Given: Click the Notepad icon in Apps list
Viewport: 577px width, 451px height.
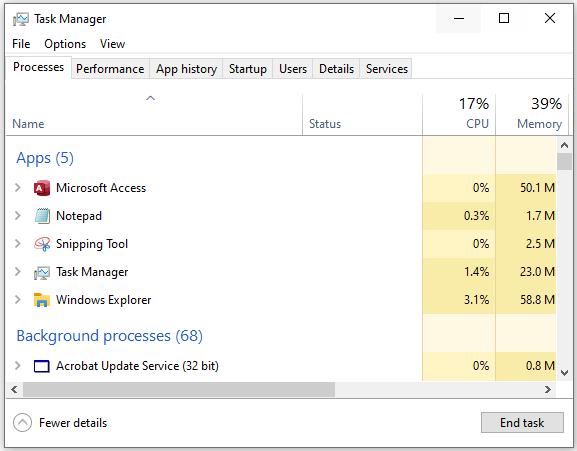Looking at the screenshot, I should pos(42,216).
